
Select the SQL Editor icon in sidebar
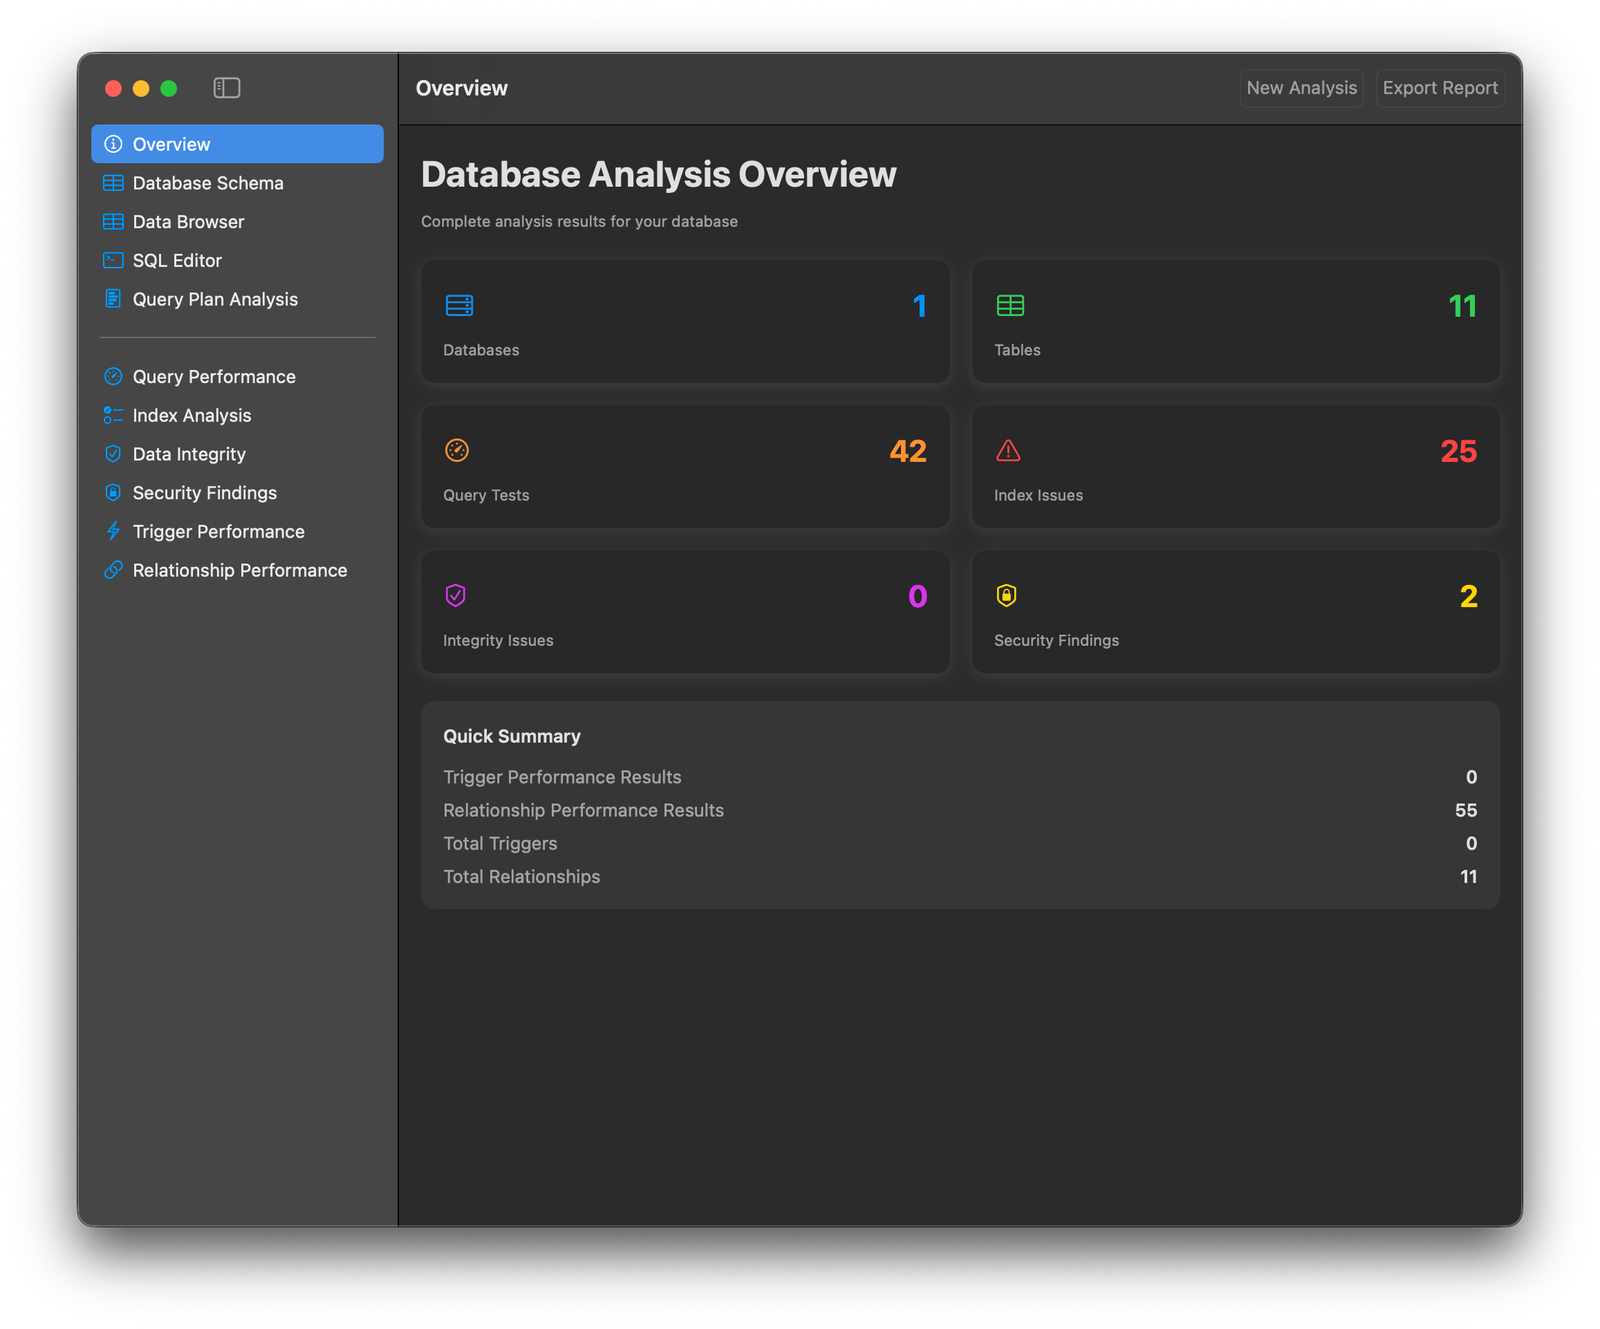113,260
